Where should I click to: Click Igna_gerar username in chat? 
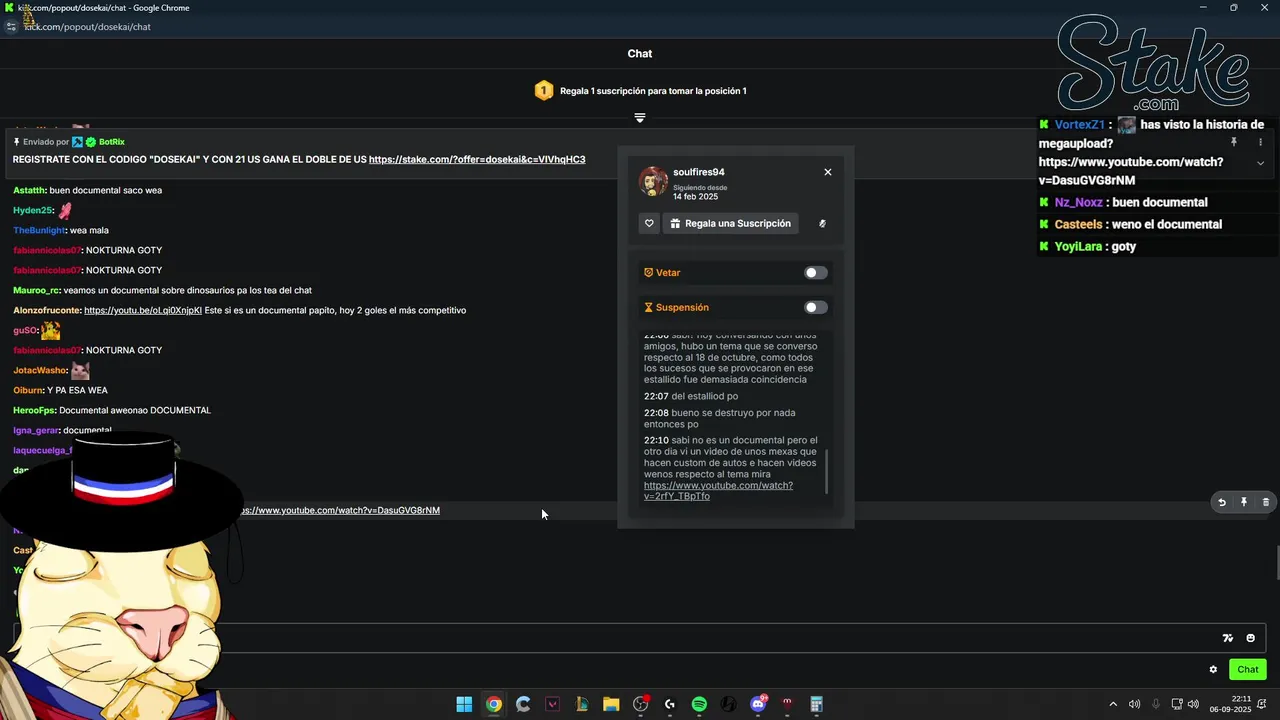point(36,430)
